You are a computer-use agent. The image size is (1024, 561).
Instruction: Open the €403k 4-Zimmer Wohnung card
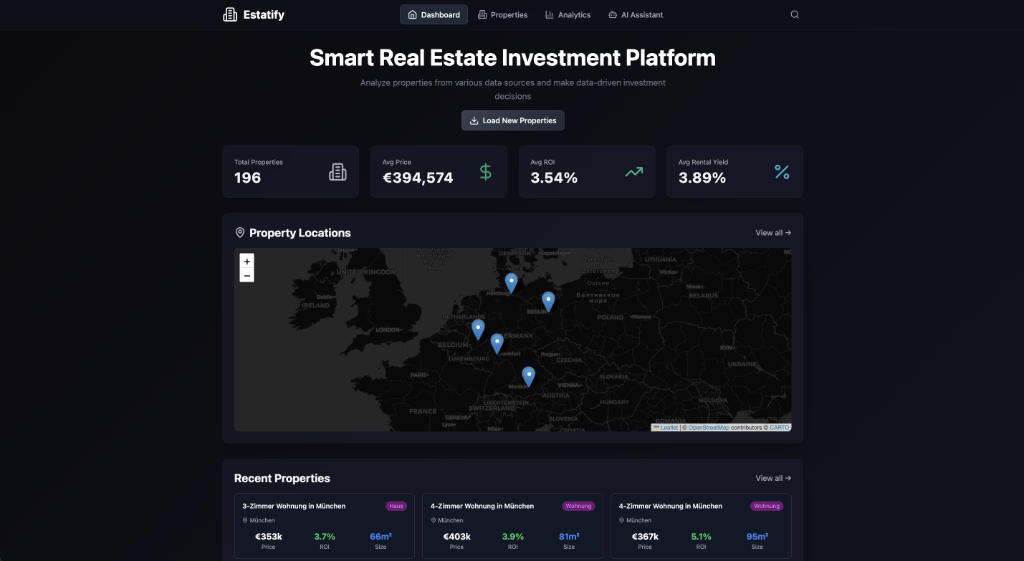point(513,526)
